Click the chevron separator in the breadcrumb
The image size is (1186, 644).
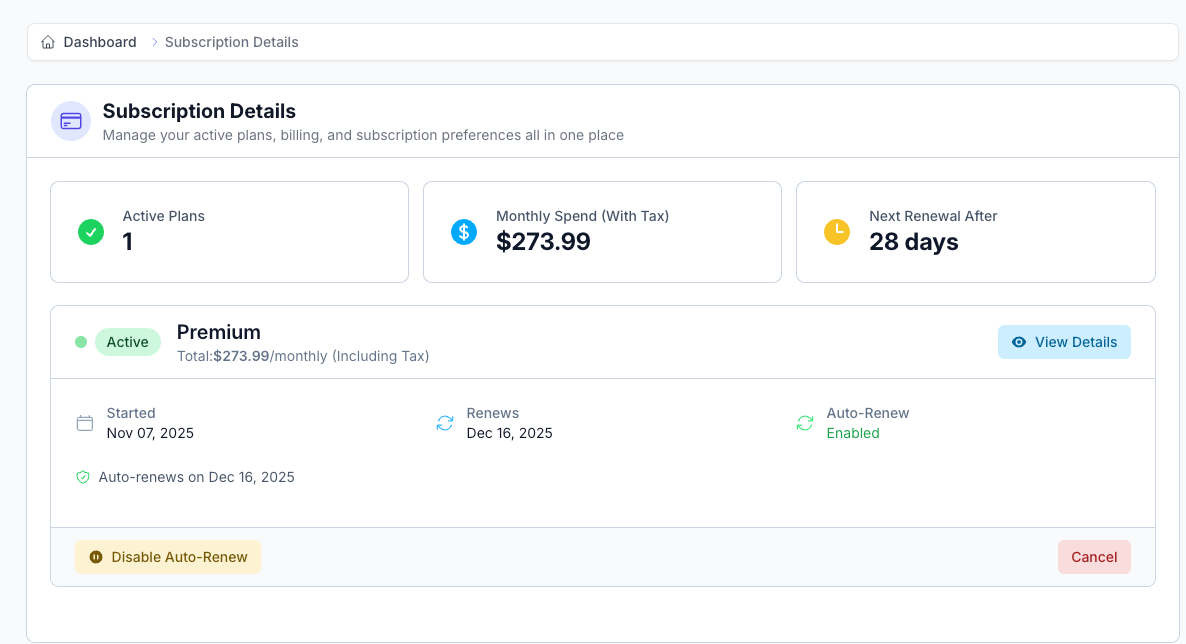[x=153, y=42]
